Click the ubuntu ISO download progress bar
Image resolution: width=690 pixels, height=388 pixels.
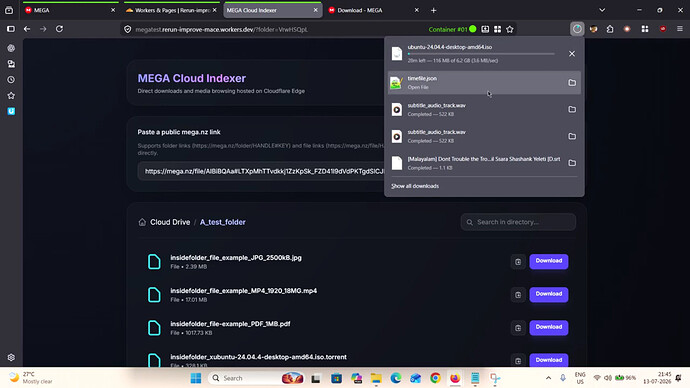(481, 54)
